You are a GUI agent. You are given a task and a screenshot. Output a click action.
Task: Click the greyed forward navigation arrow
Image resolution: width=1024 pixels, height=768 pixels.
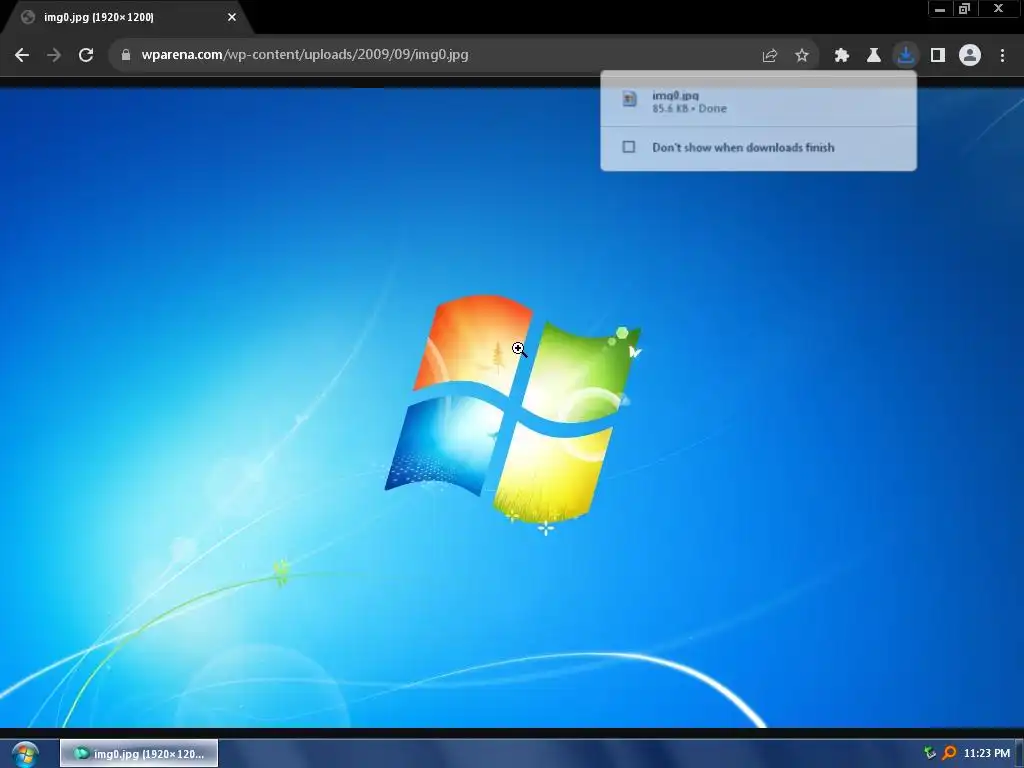(54, 55)
